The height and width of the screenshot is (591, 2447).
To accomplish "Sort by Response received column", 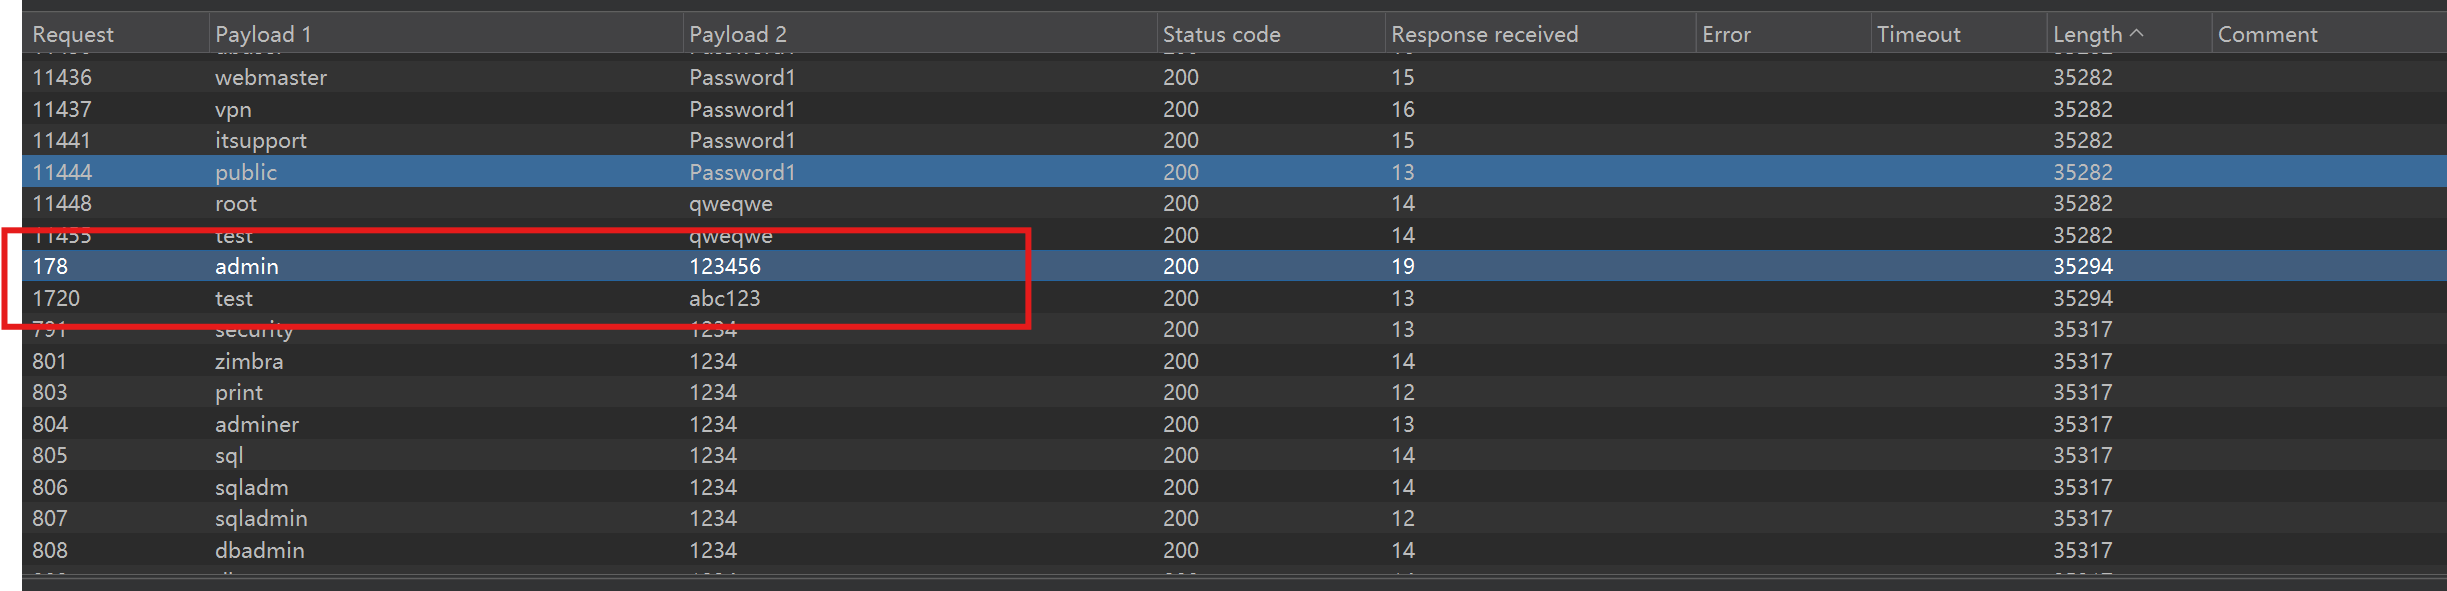I will [x=1484, y=34].
